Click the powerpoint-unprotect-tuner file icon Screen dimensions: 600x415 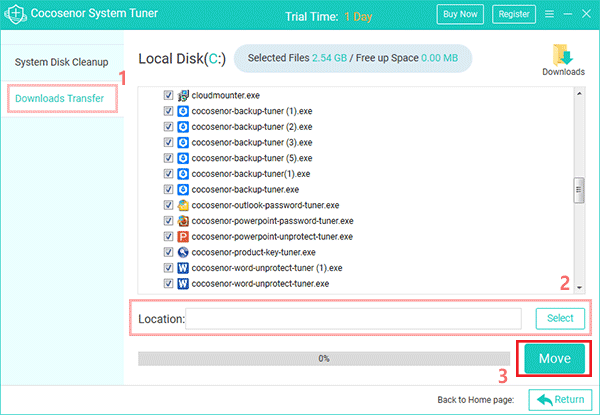coord(183,236)
